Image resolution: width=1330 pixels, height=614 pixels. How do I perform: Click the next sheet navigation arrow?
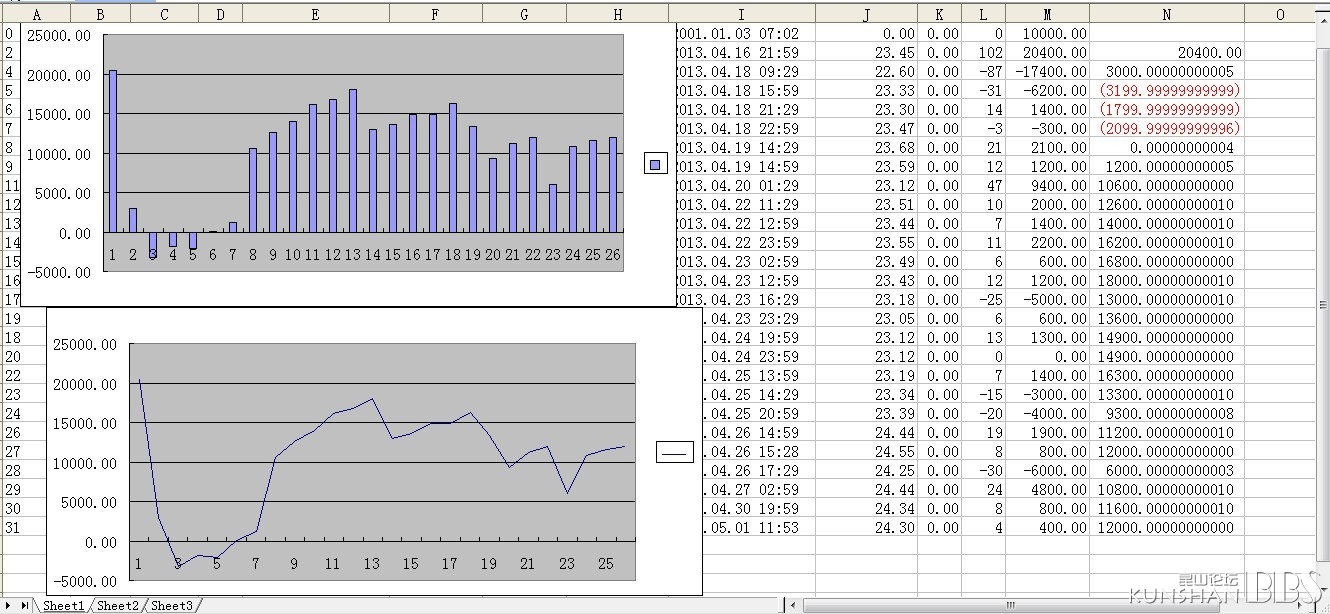coord(9,606)
